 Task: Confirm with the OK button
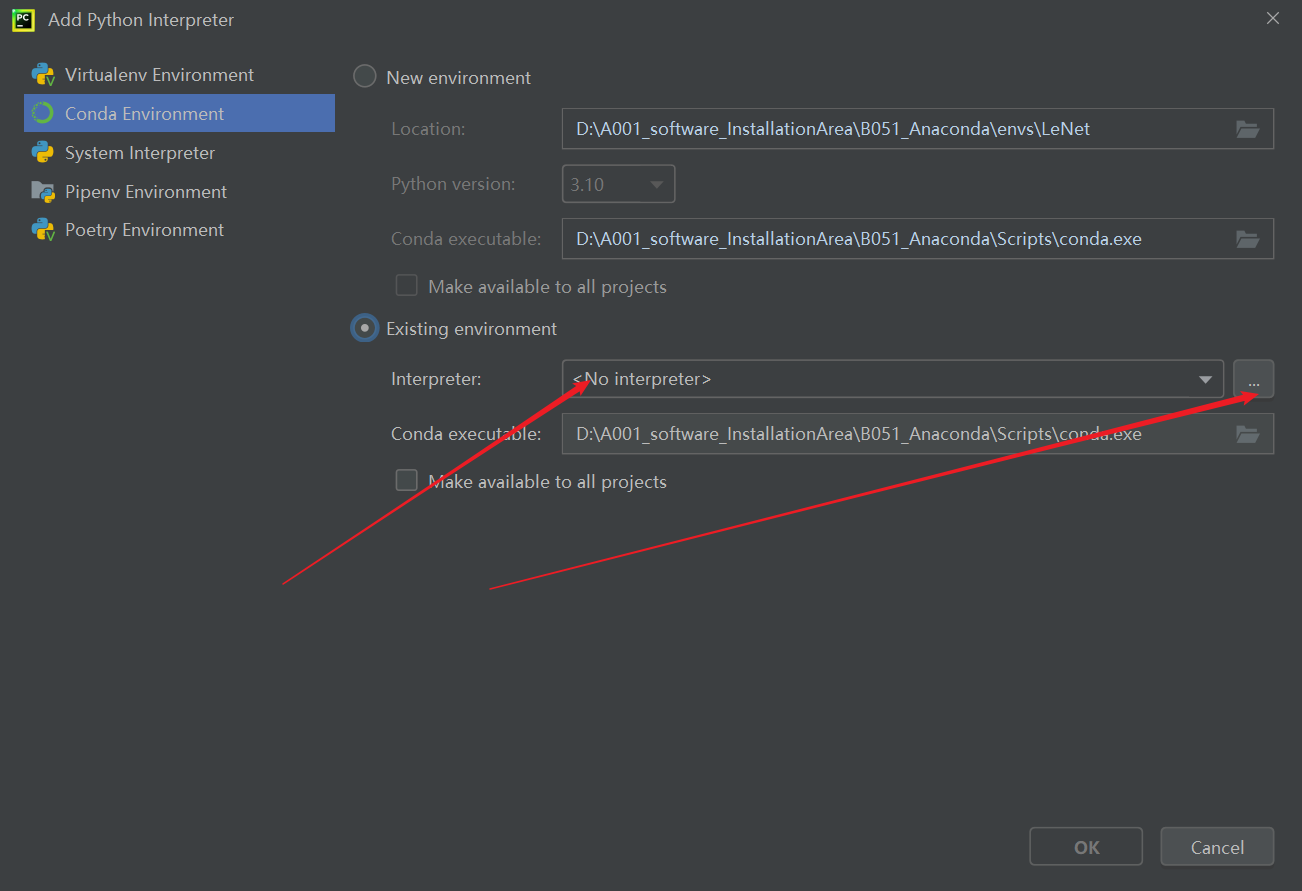coord(1086,847)
